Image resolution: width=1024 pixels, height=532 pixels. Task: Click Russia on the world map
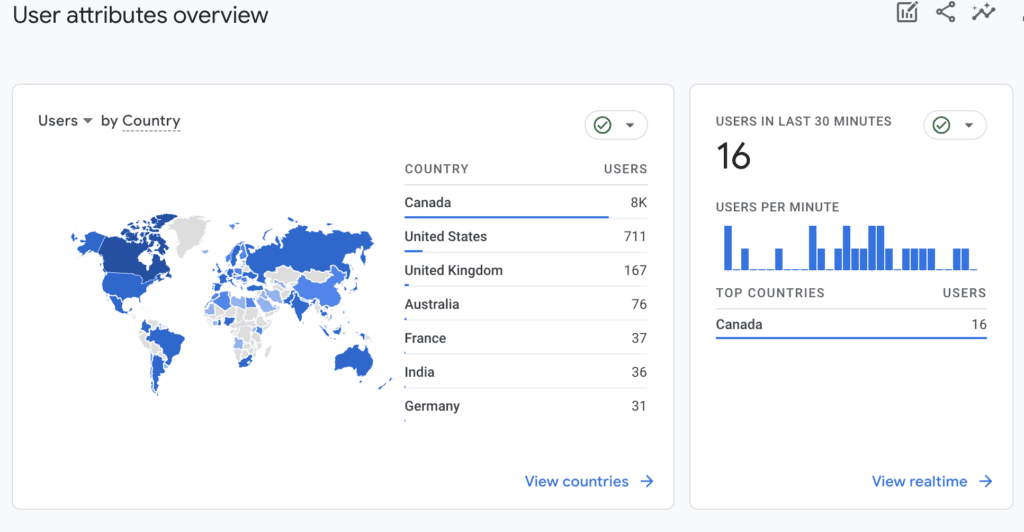point(307,250)
